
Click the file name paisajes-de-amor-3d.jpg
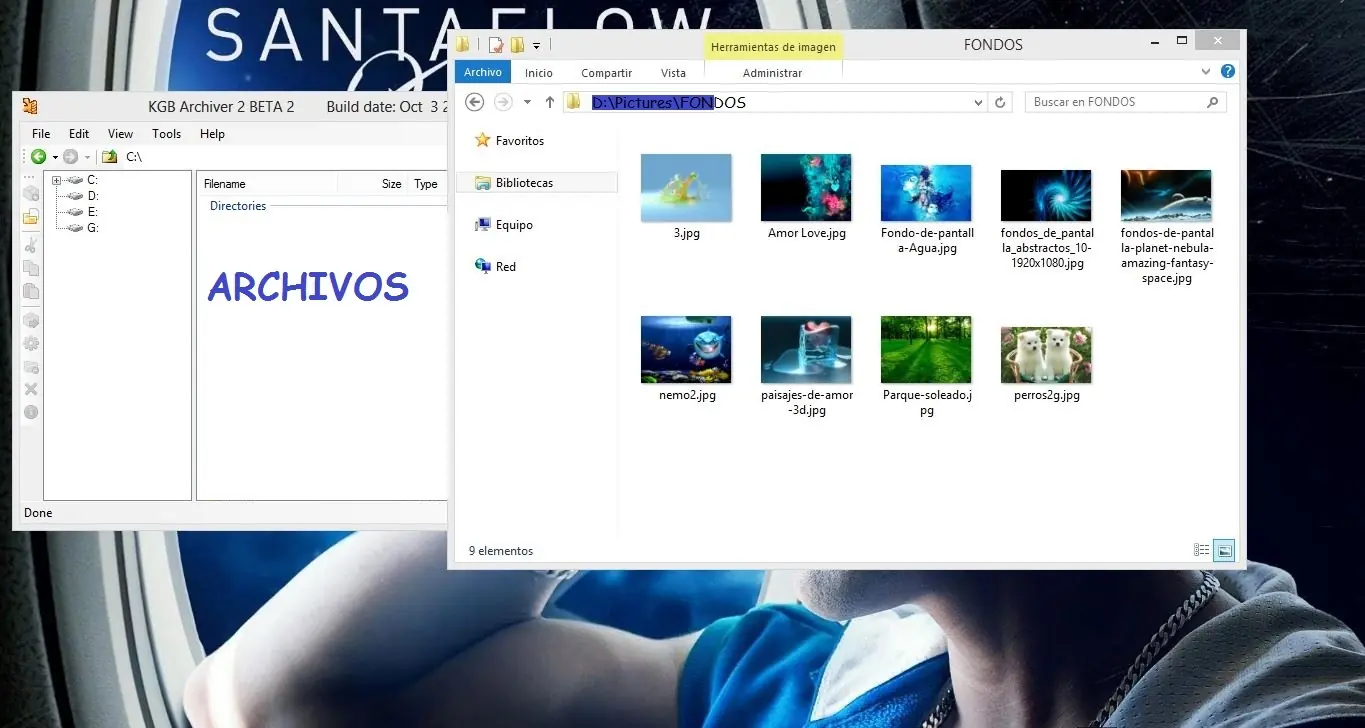(807, 402)
